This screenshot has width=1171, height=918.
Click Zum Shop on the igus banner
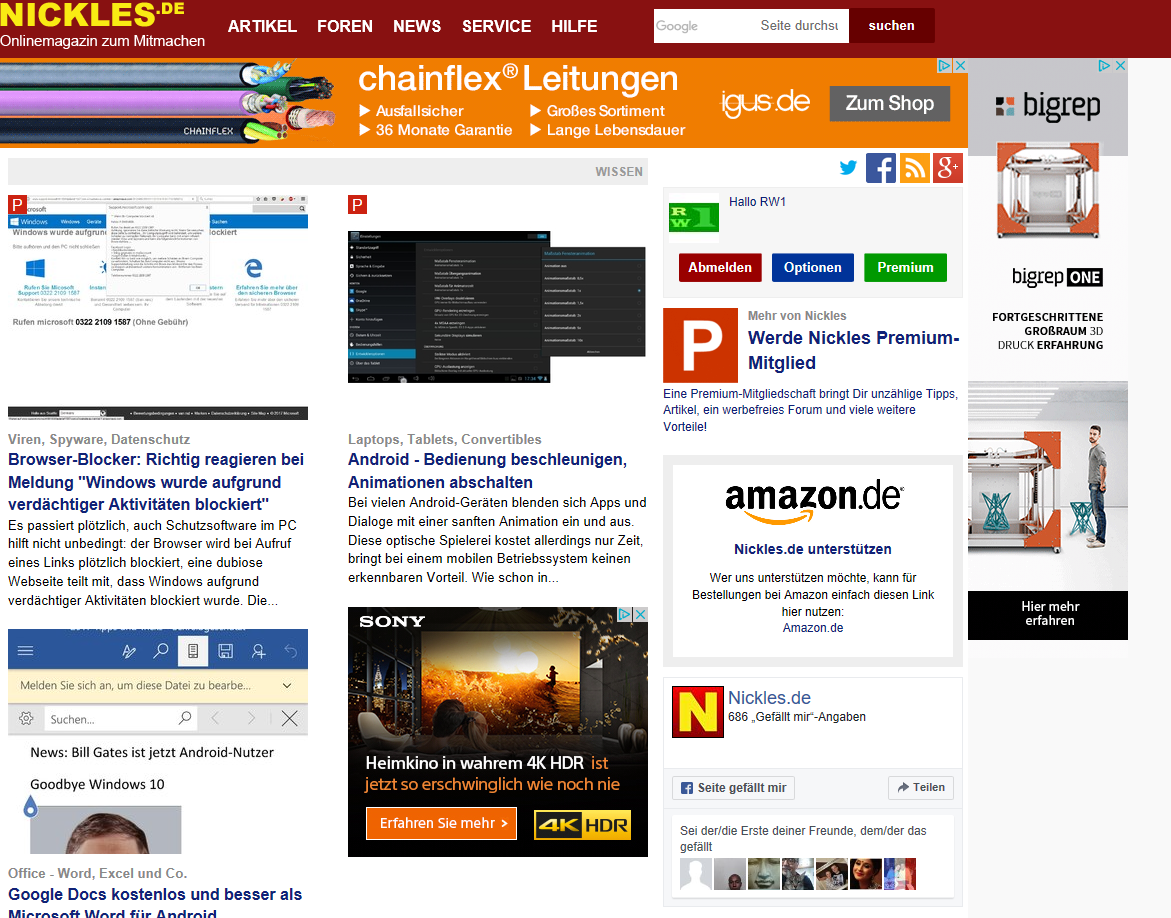click(889, 103)
